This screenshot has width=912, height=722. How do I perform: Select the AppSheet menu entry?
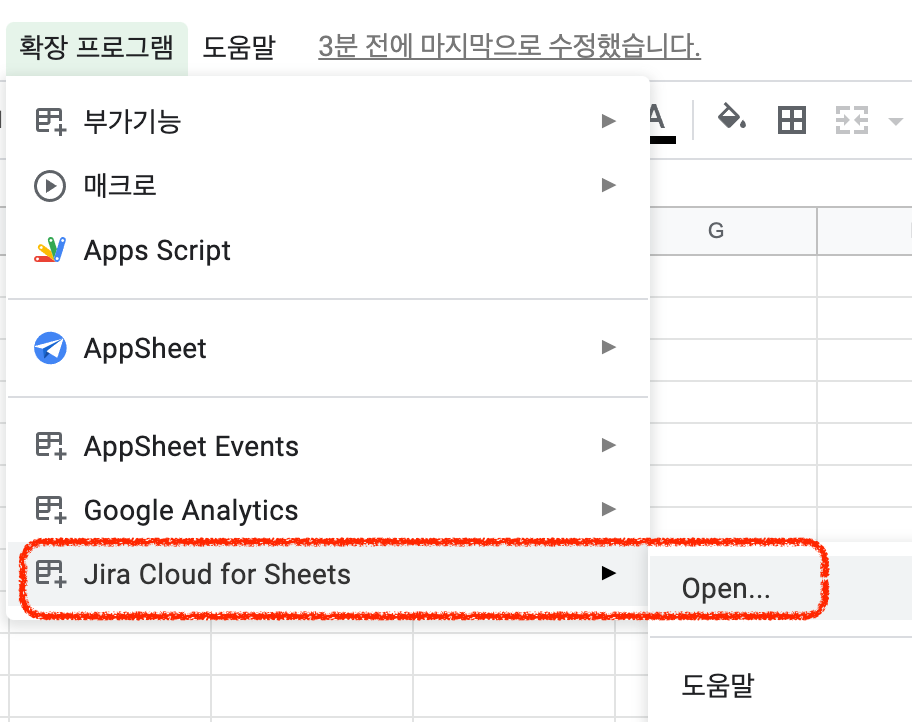click(328, 348)
